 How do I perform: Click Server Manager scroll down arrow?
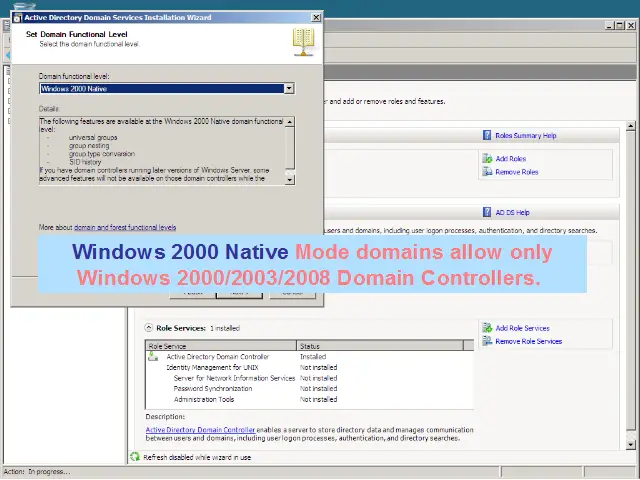631,444
